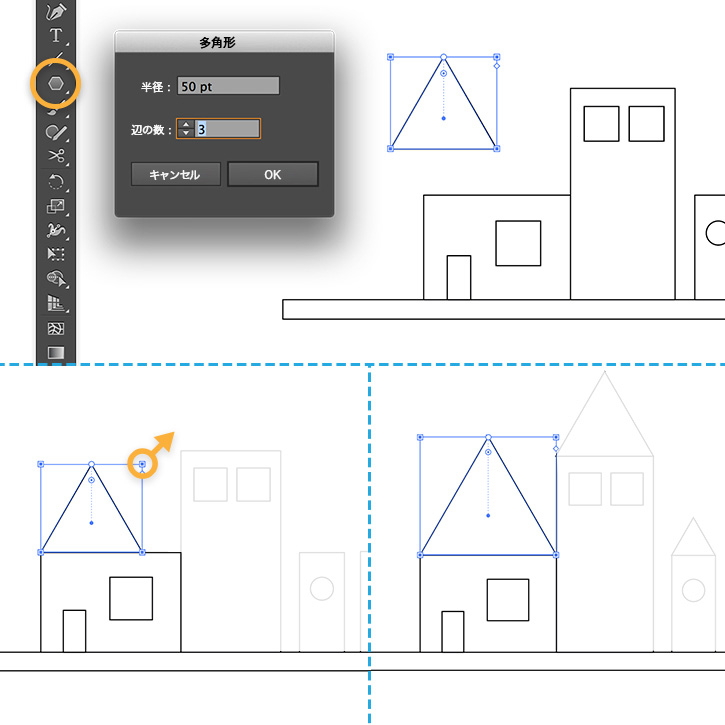
Task: Select the long ground bar in top panel
Action: (x=504, y=309)
